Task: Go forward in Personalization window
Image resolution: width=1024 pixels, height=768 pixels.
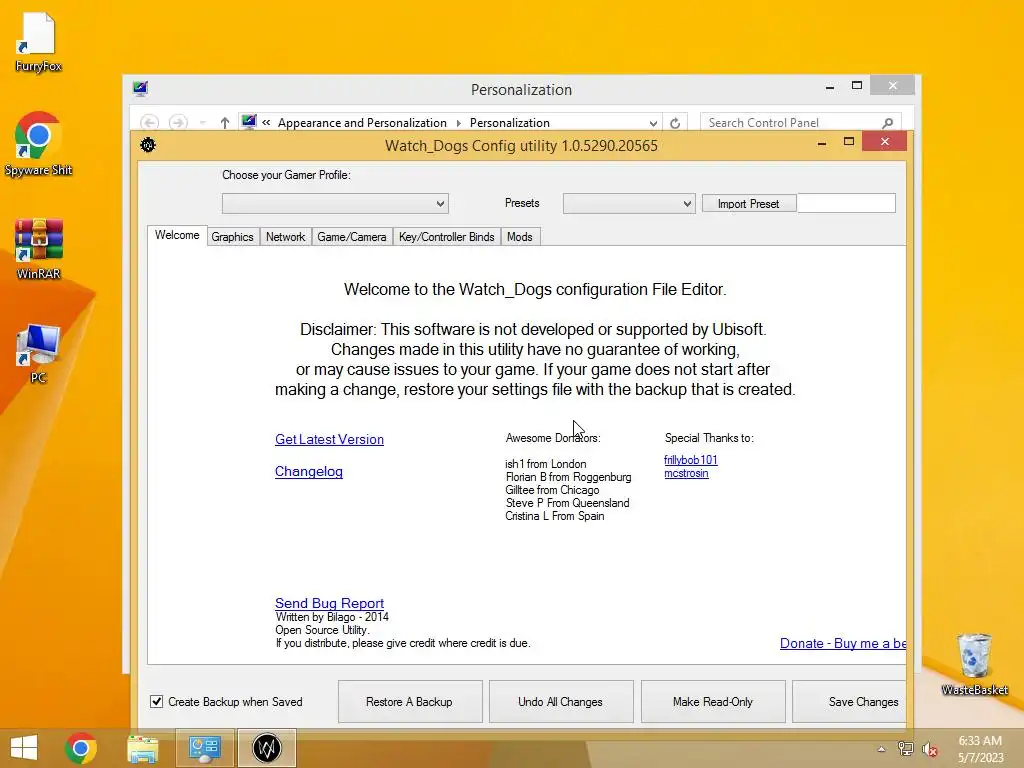Action: pos(178,122)
